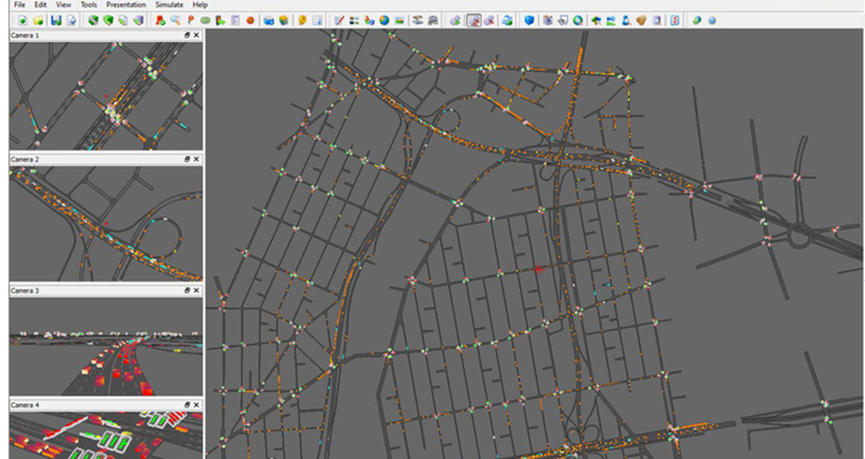865x459 pixels.
Task: Click the yellow lightbulb toolbar icon
Action: pos(302,20)
